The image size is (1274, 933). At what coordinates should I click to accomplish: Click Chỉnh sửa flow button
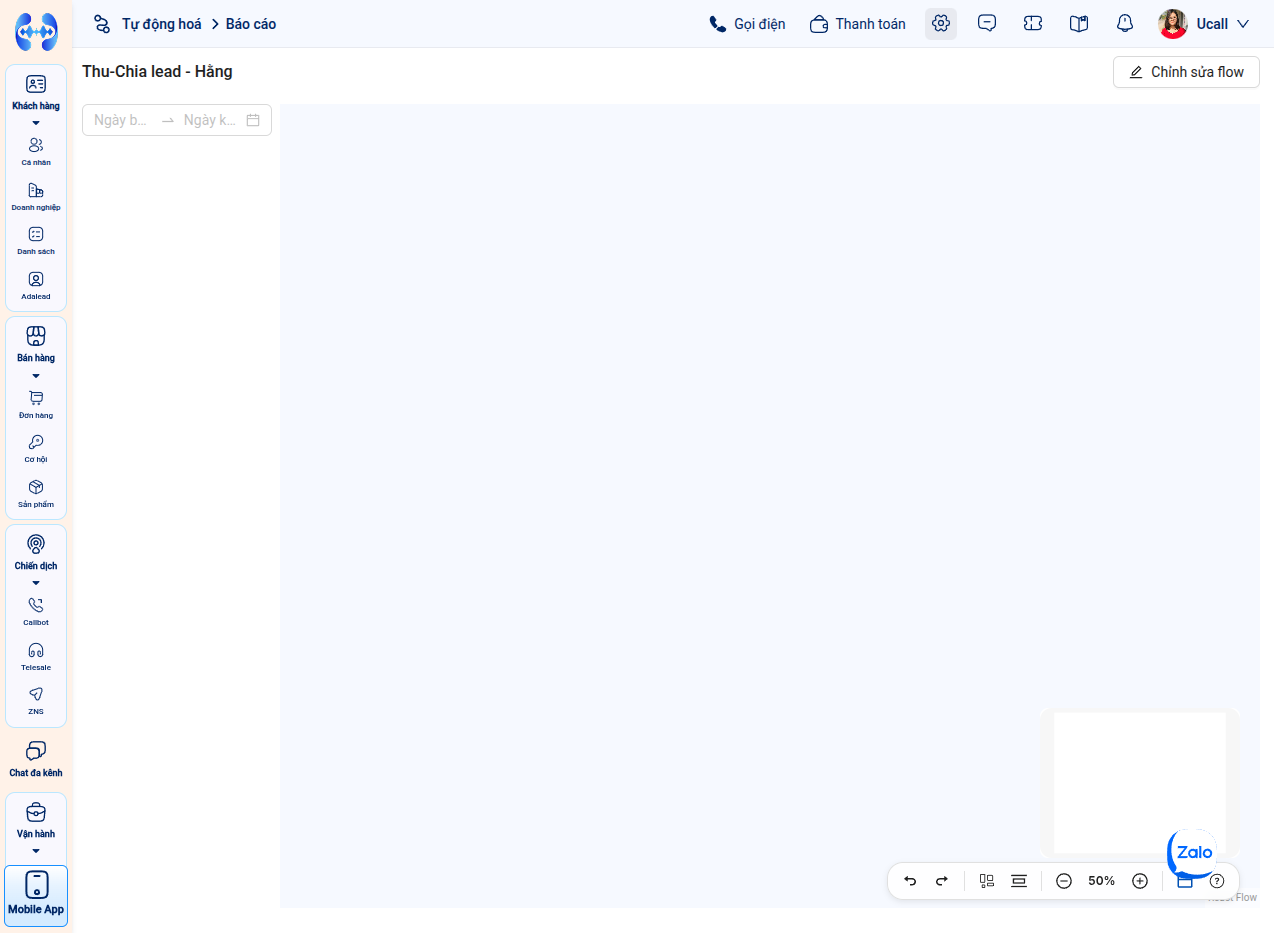(x=1186, y=72)
